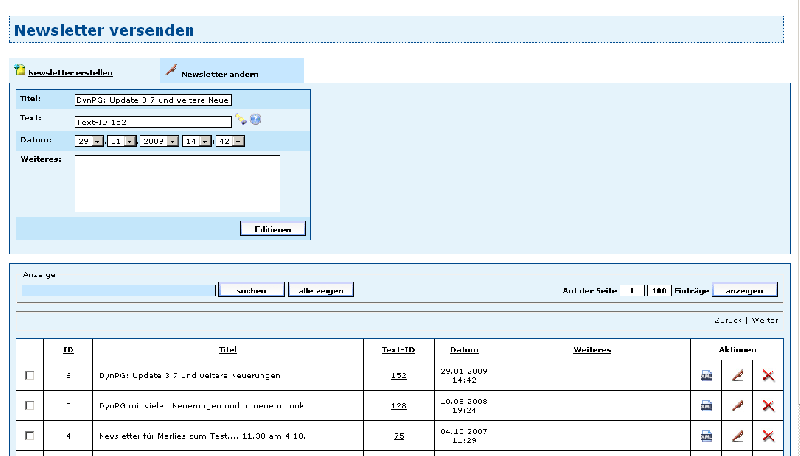Switch to the Newsletter erstellen tab
Viewport: 800px width, 456px height.
pyautogui.click(x=70, y=73)
